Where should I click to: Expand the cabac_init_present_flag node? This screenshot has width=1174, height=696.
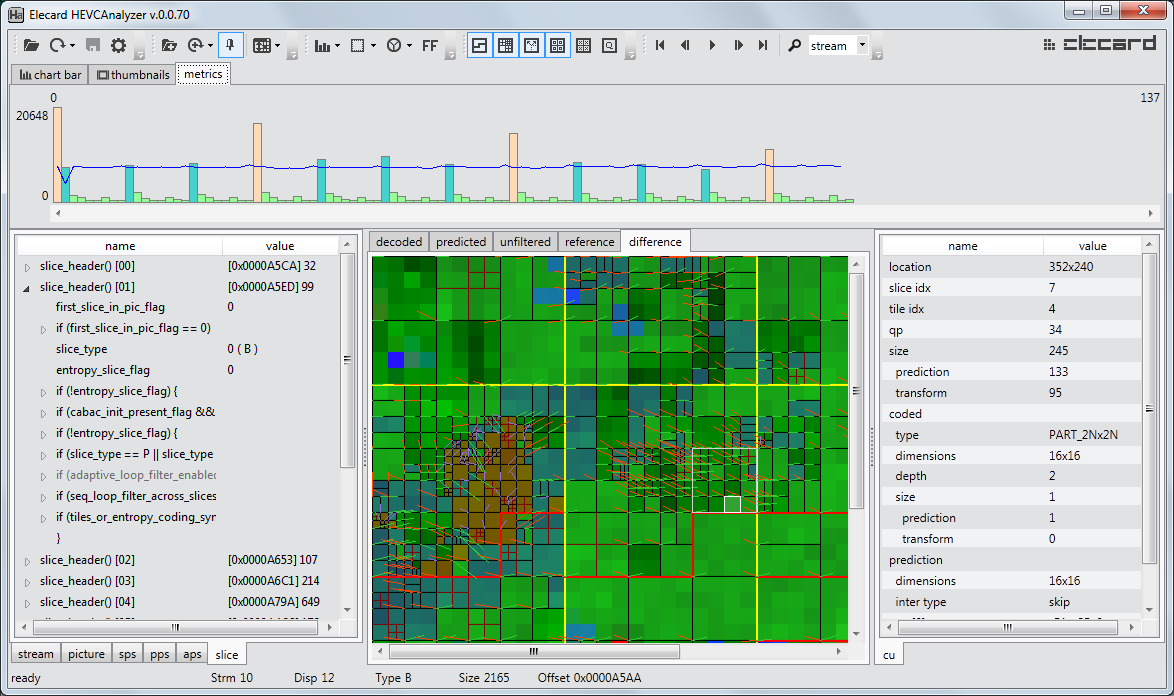pyautogui.click(x=43, y=413)
